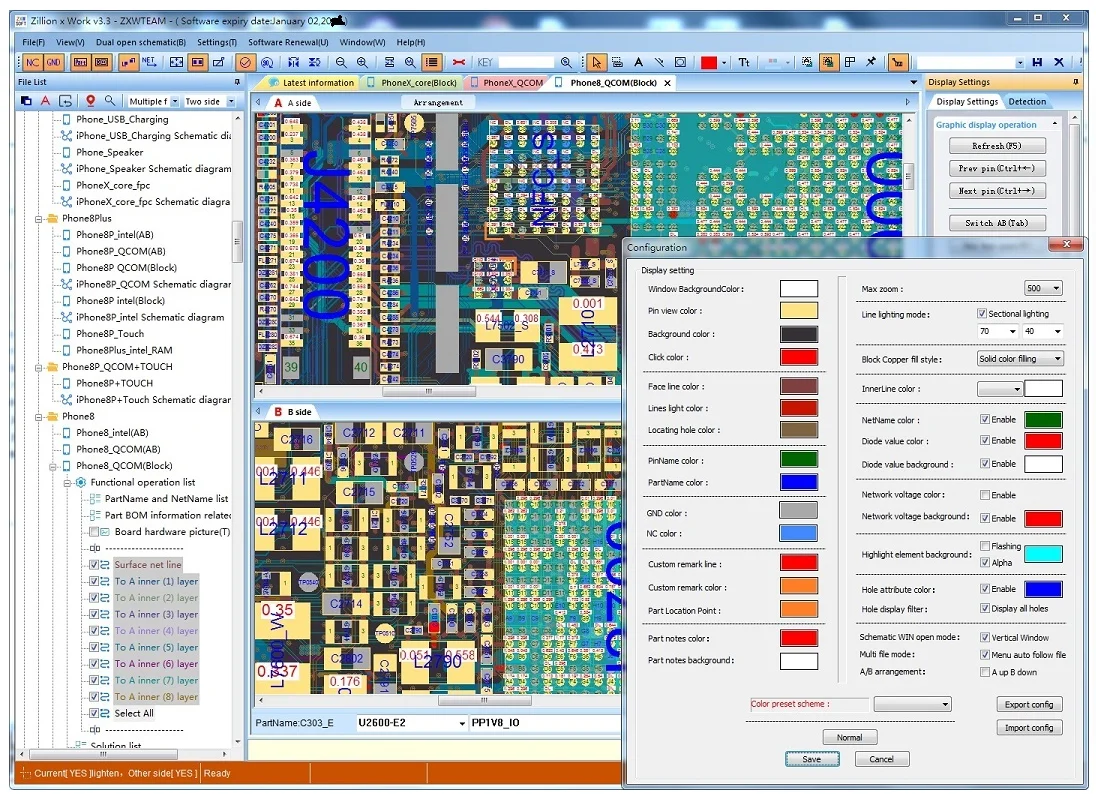Click the blue X delete icon in toolbar

click(1059, 62)
